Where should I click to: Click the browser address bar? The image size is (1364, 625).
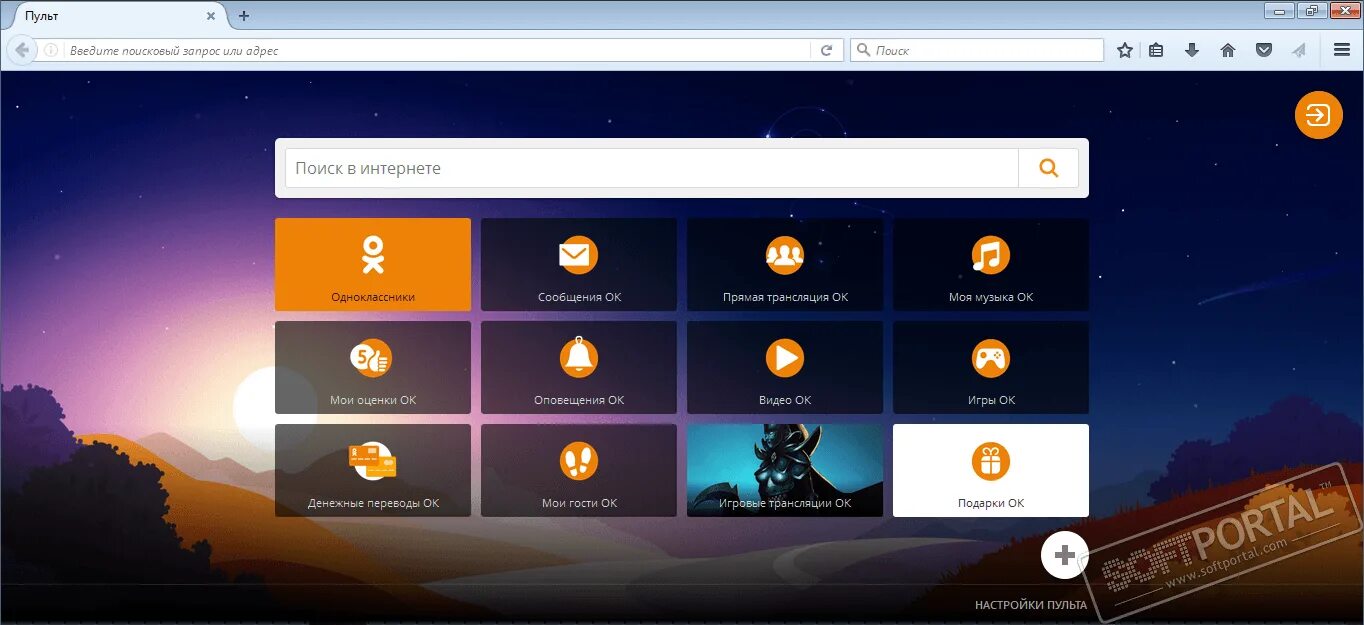tap(438, 50)
